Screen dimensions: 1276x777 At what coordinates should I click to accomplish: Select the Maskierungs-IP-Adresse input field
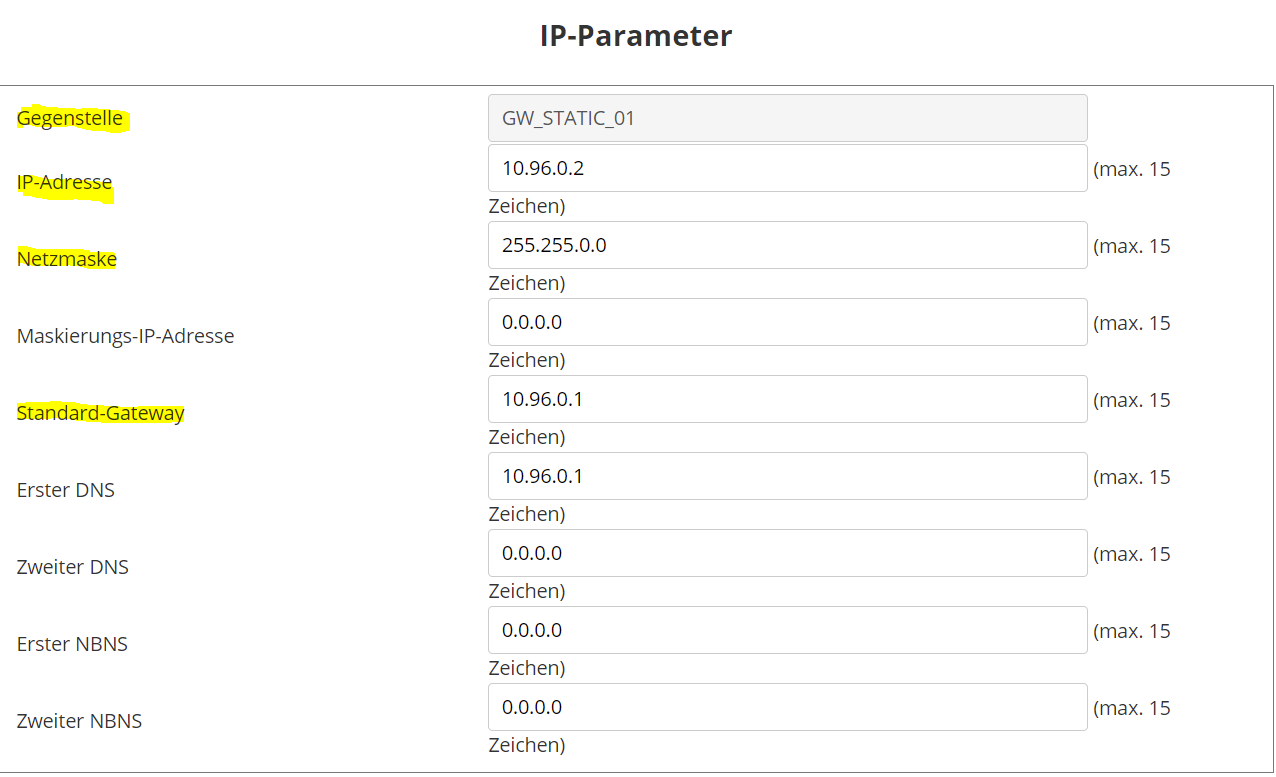787,322
